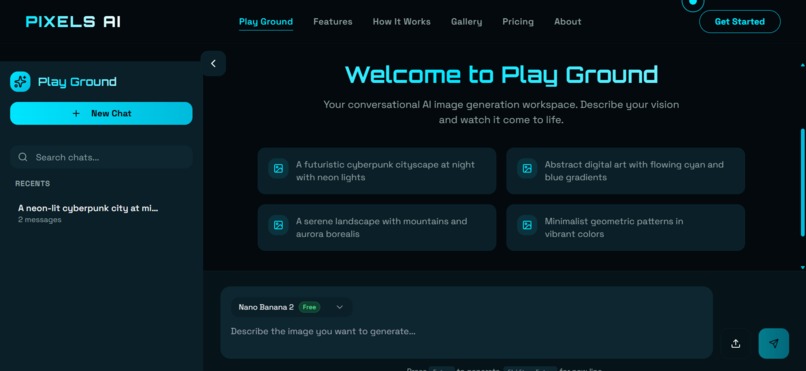Collapse the sidebar with the chevron button
The height and width of the screenshot is (371, 806).
tap(213, 64)
